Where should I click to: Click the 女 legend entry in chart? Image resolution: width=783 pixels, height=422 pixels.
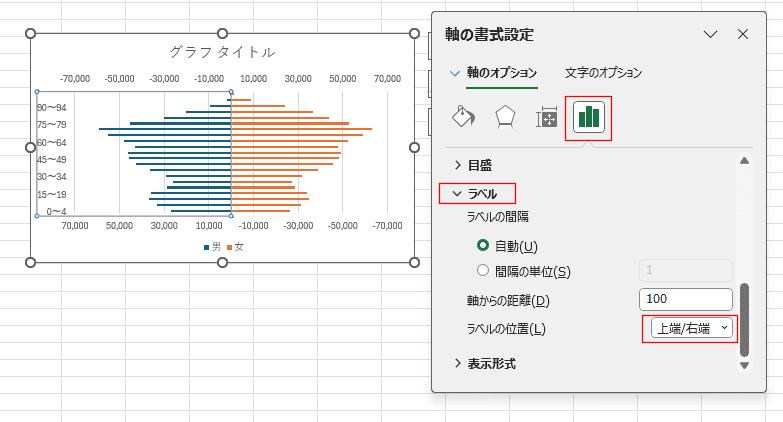pyautogui.click(x=236, y=247)
